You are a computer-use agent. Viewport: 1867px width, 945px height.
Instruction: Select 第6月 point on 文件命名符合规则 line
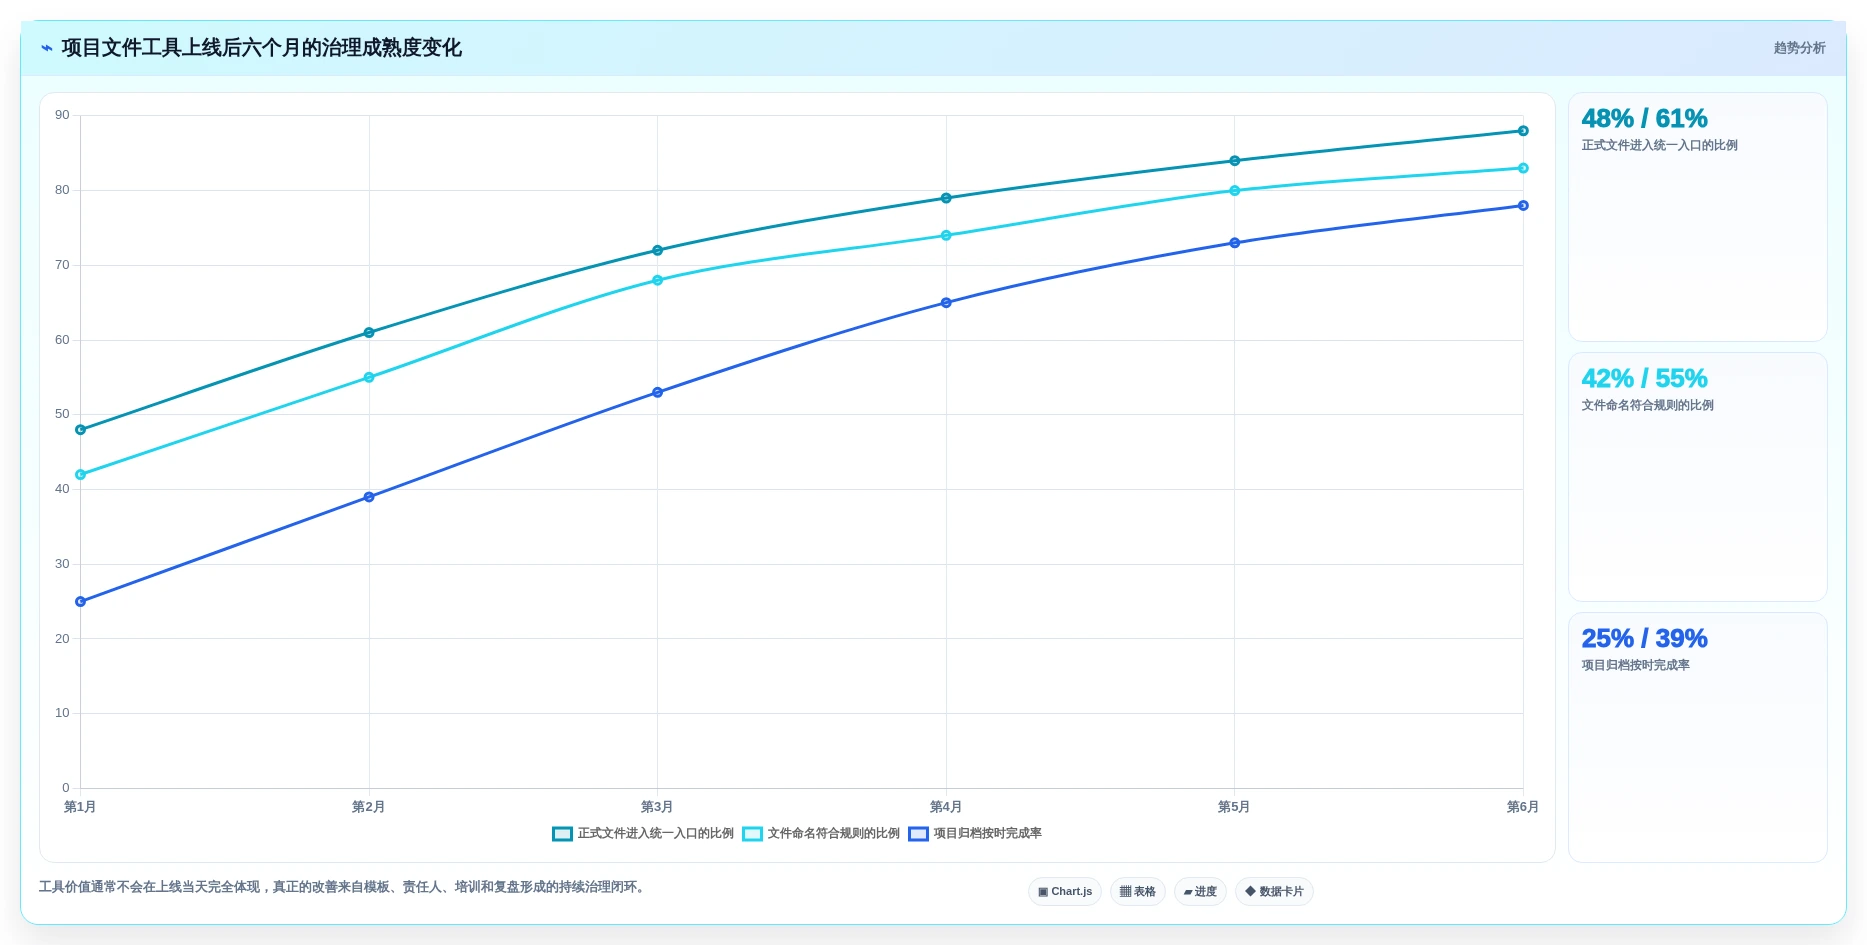coord(1523,168)
